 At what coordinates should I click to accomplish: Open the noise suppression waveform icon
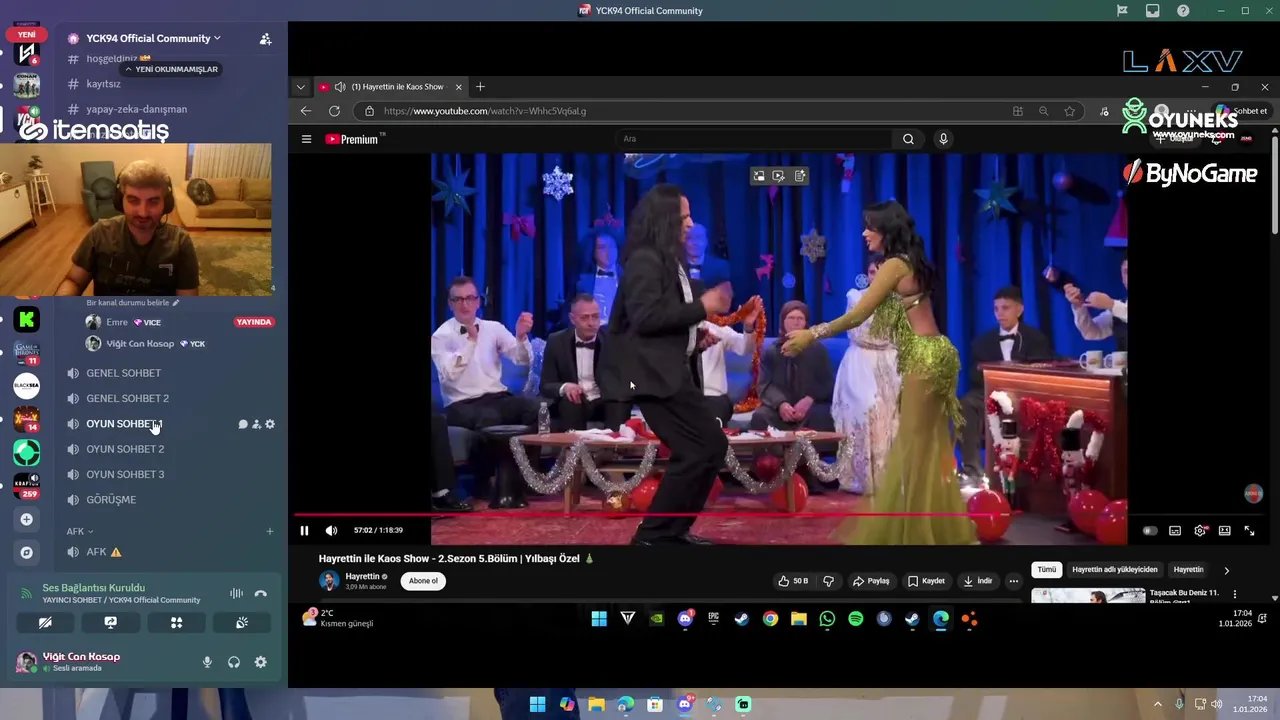coord(236,593)
